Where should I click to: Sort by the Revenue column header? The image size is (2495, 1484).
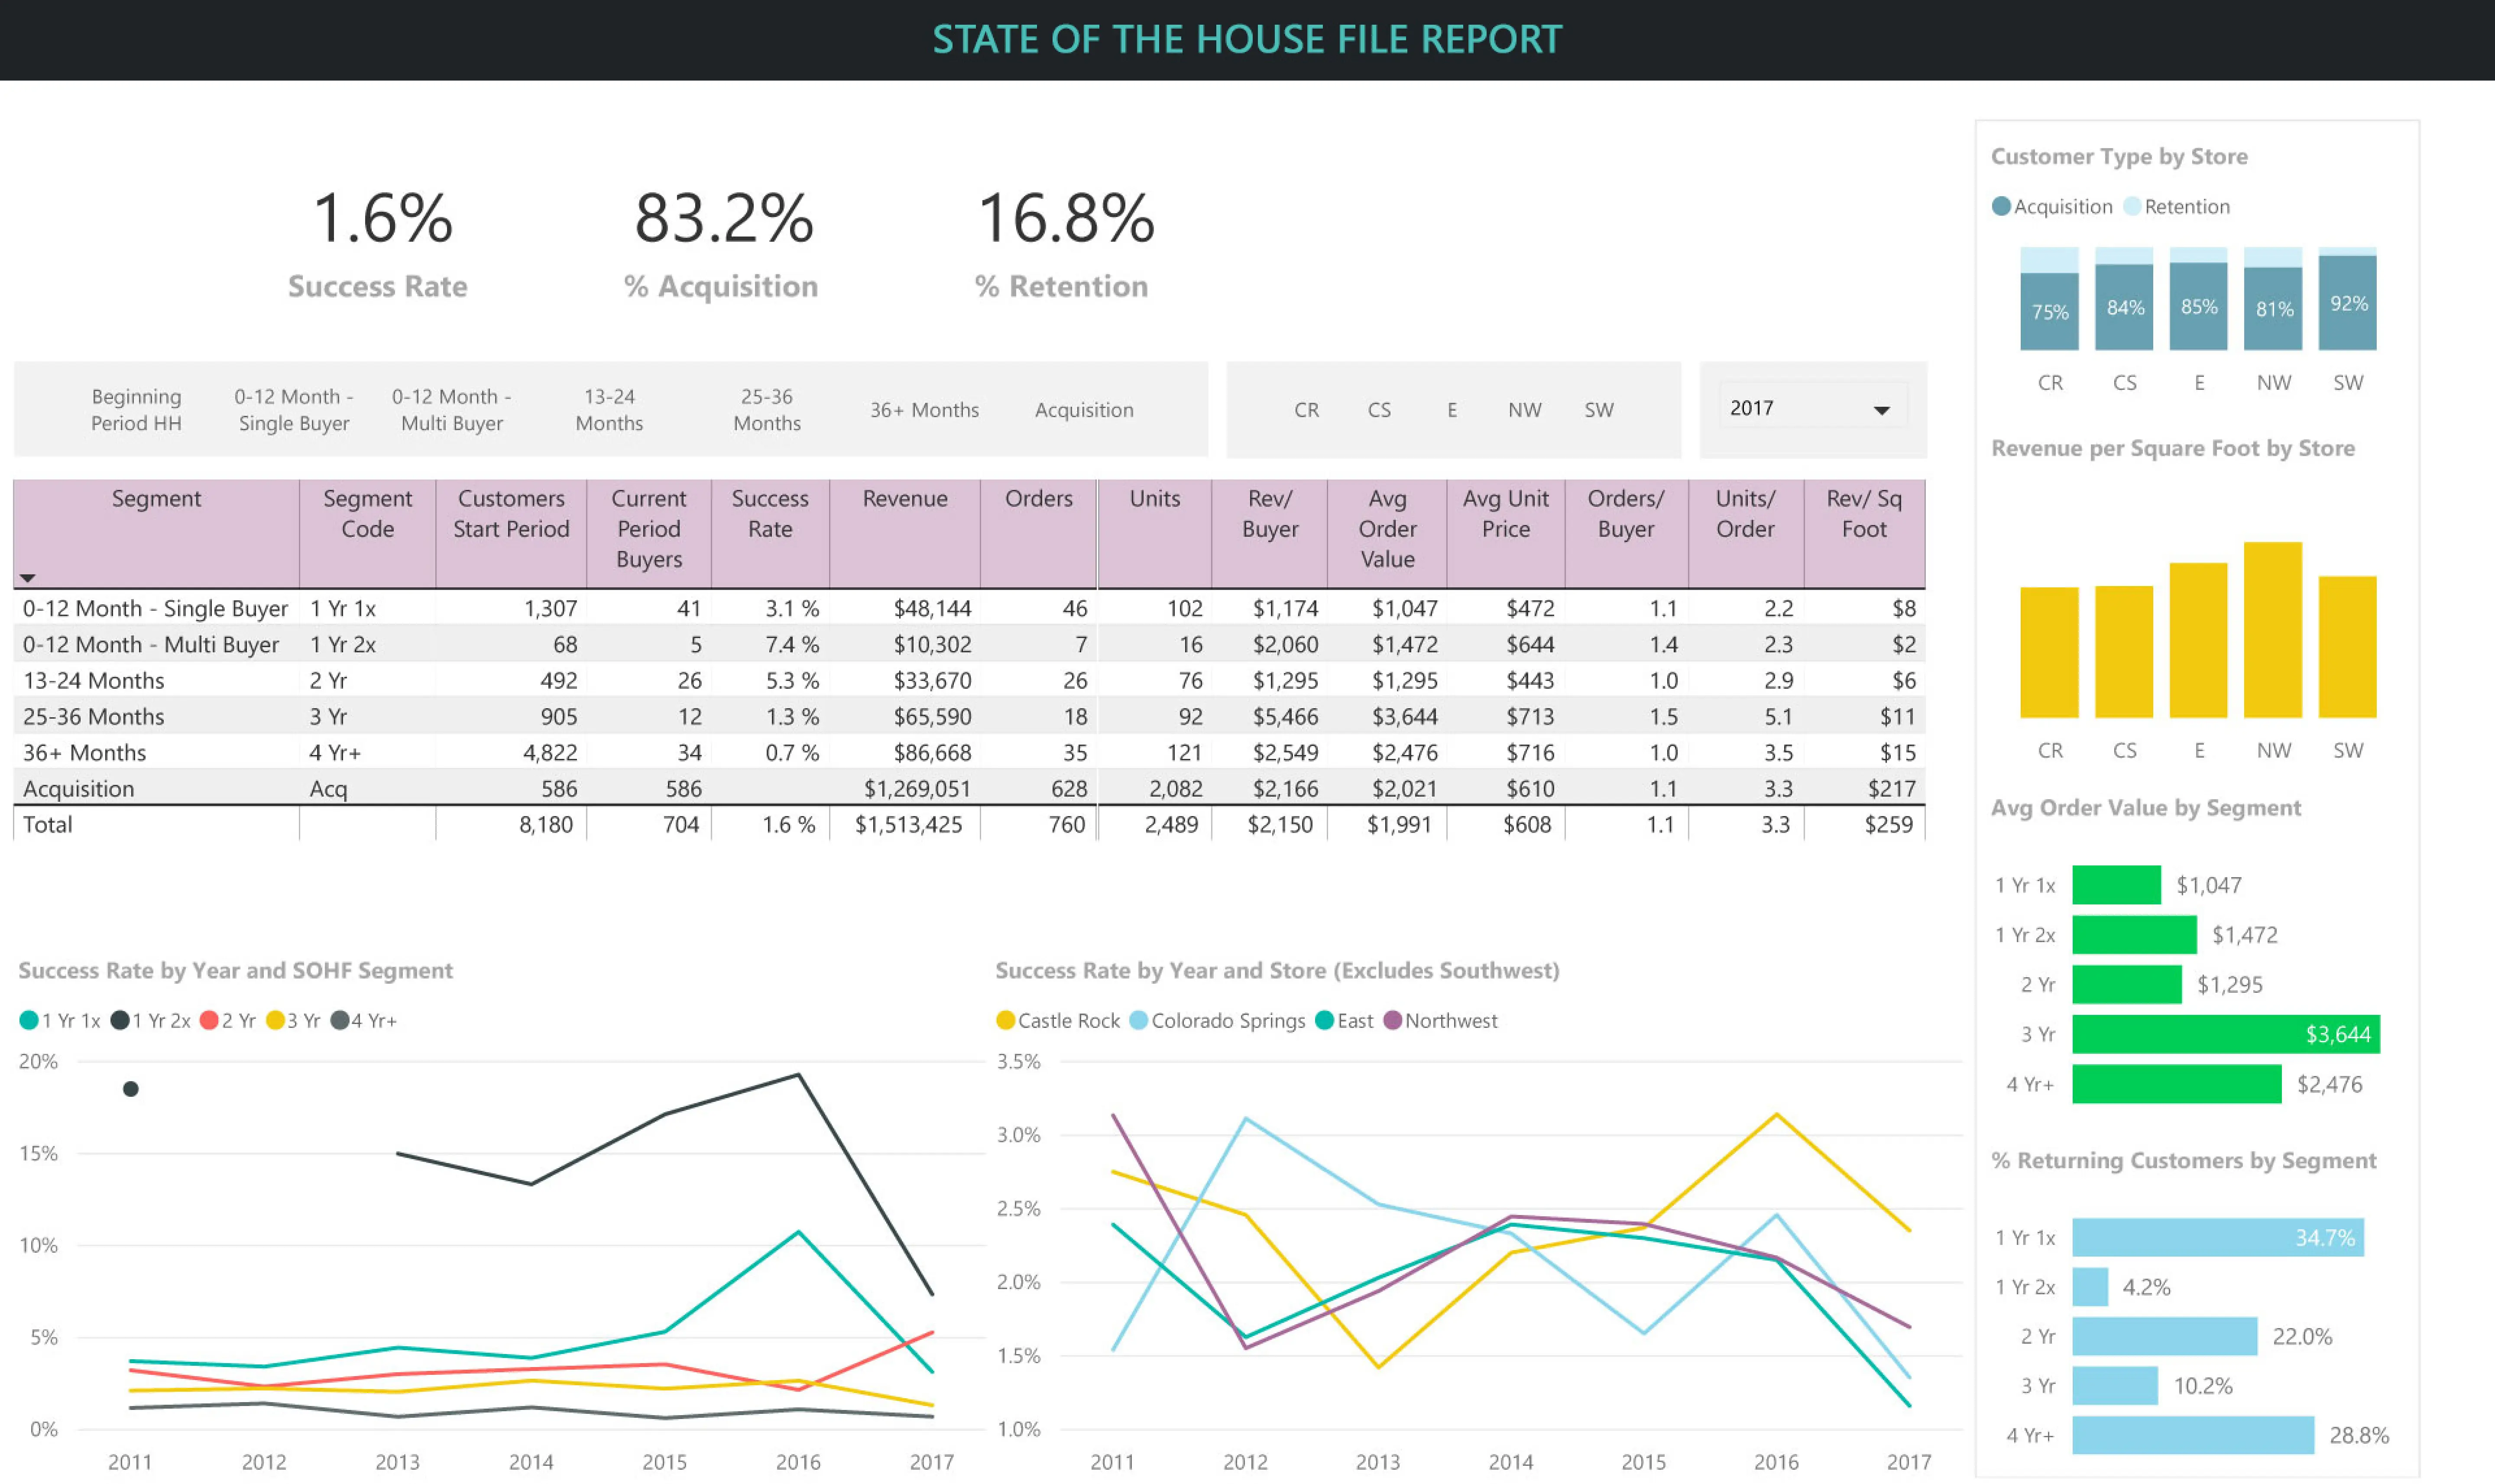[905, 533]
